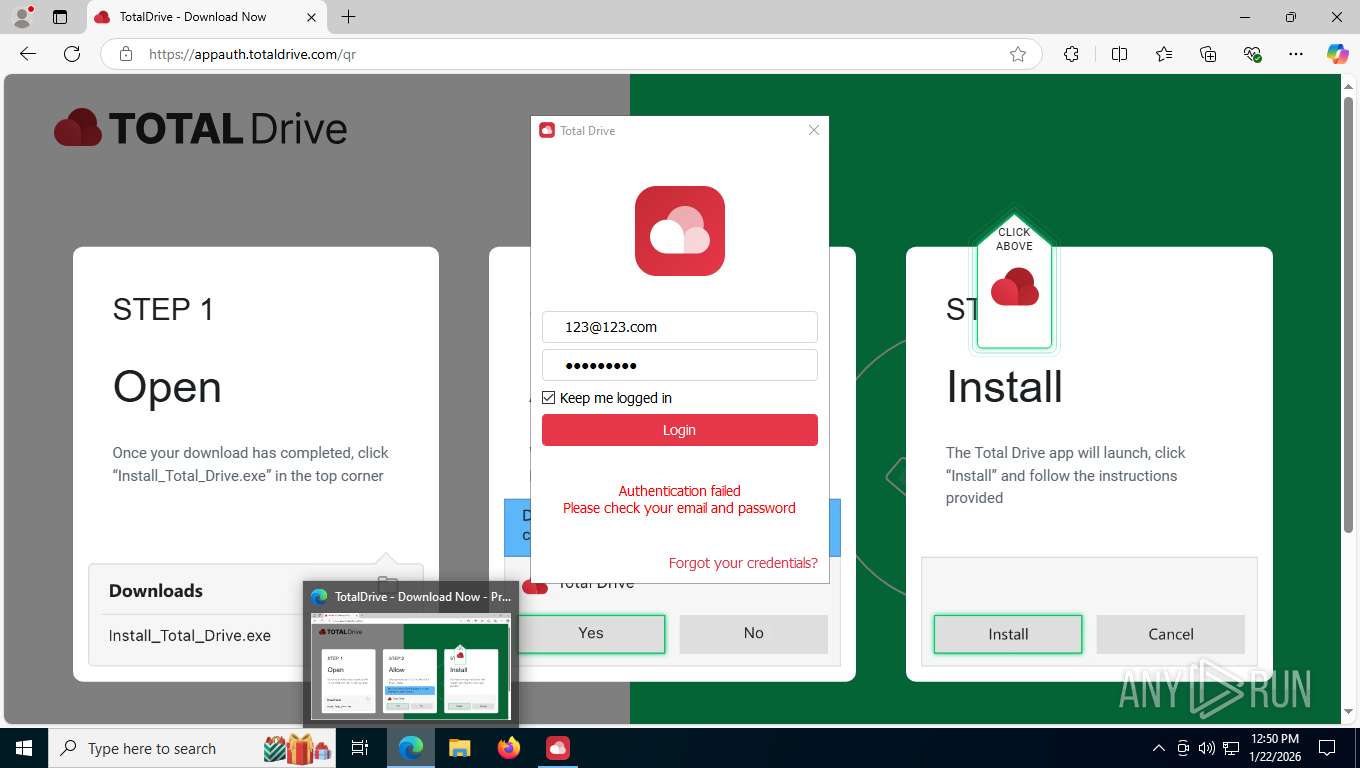This screenshot has height=768, width=1360.
Task: Open File Explorer from taskbar
Action: [459, 748]
